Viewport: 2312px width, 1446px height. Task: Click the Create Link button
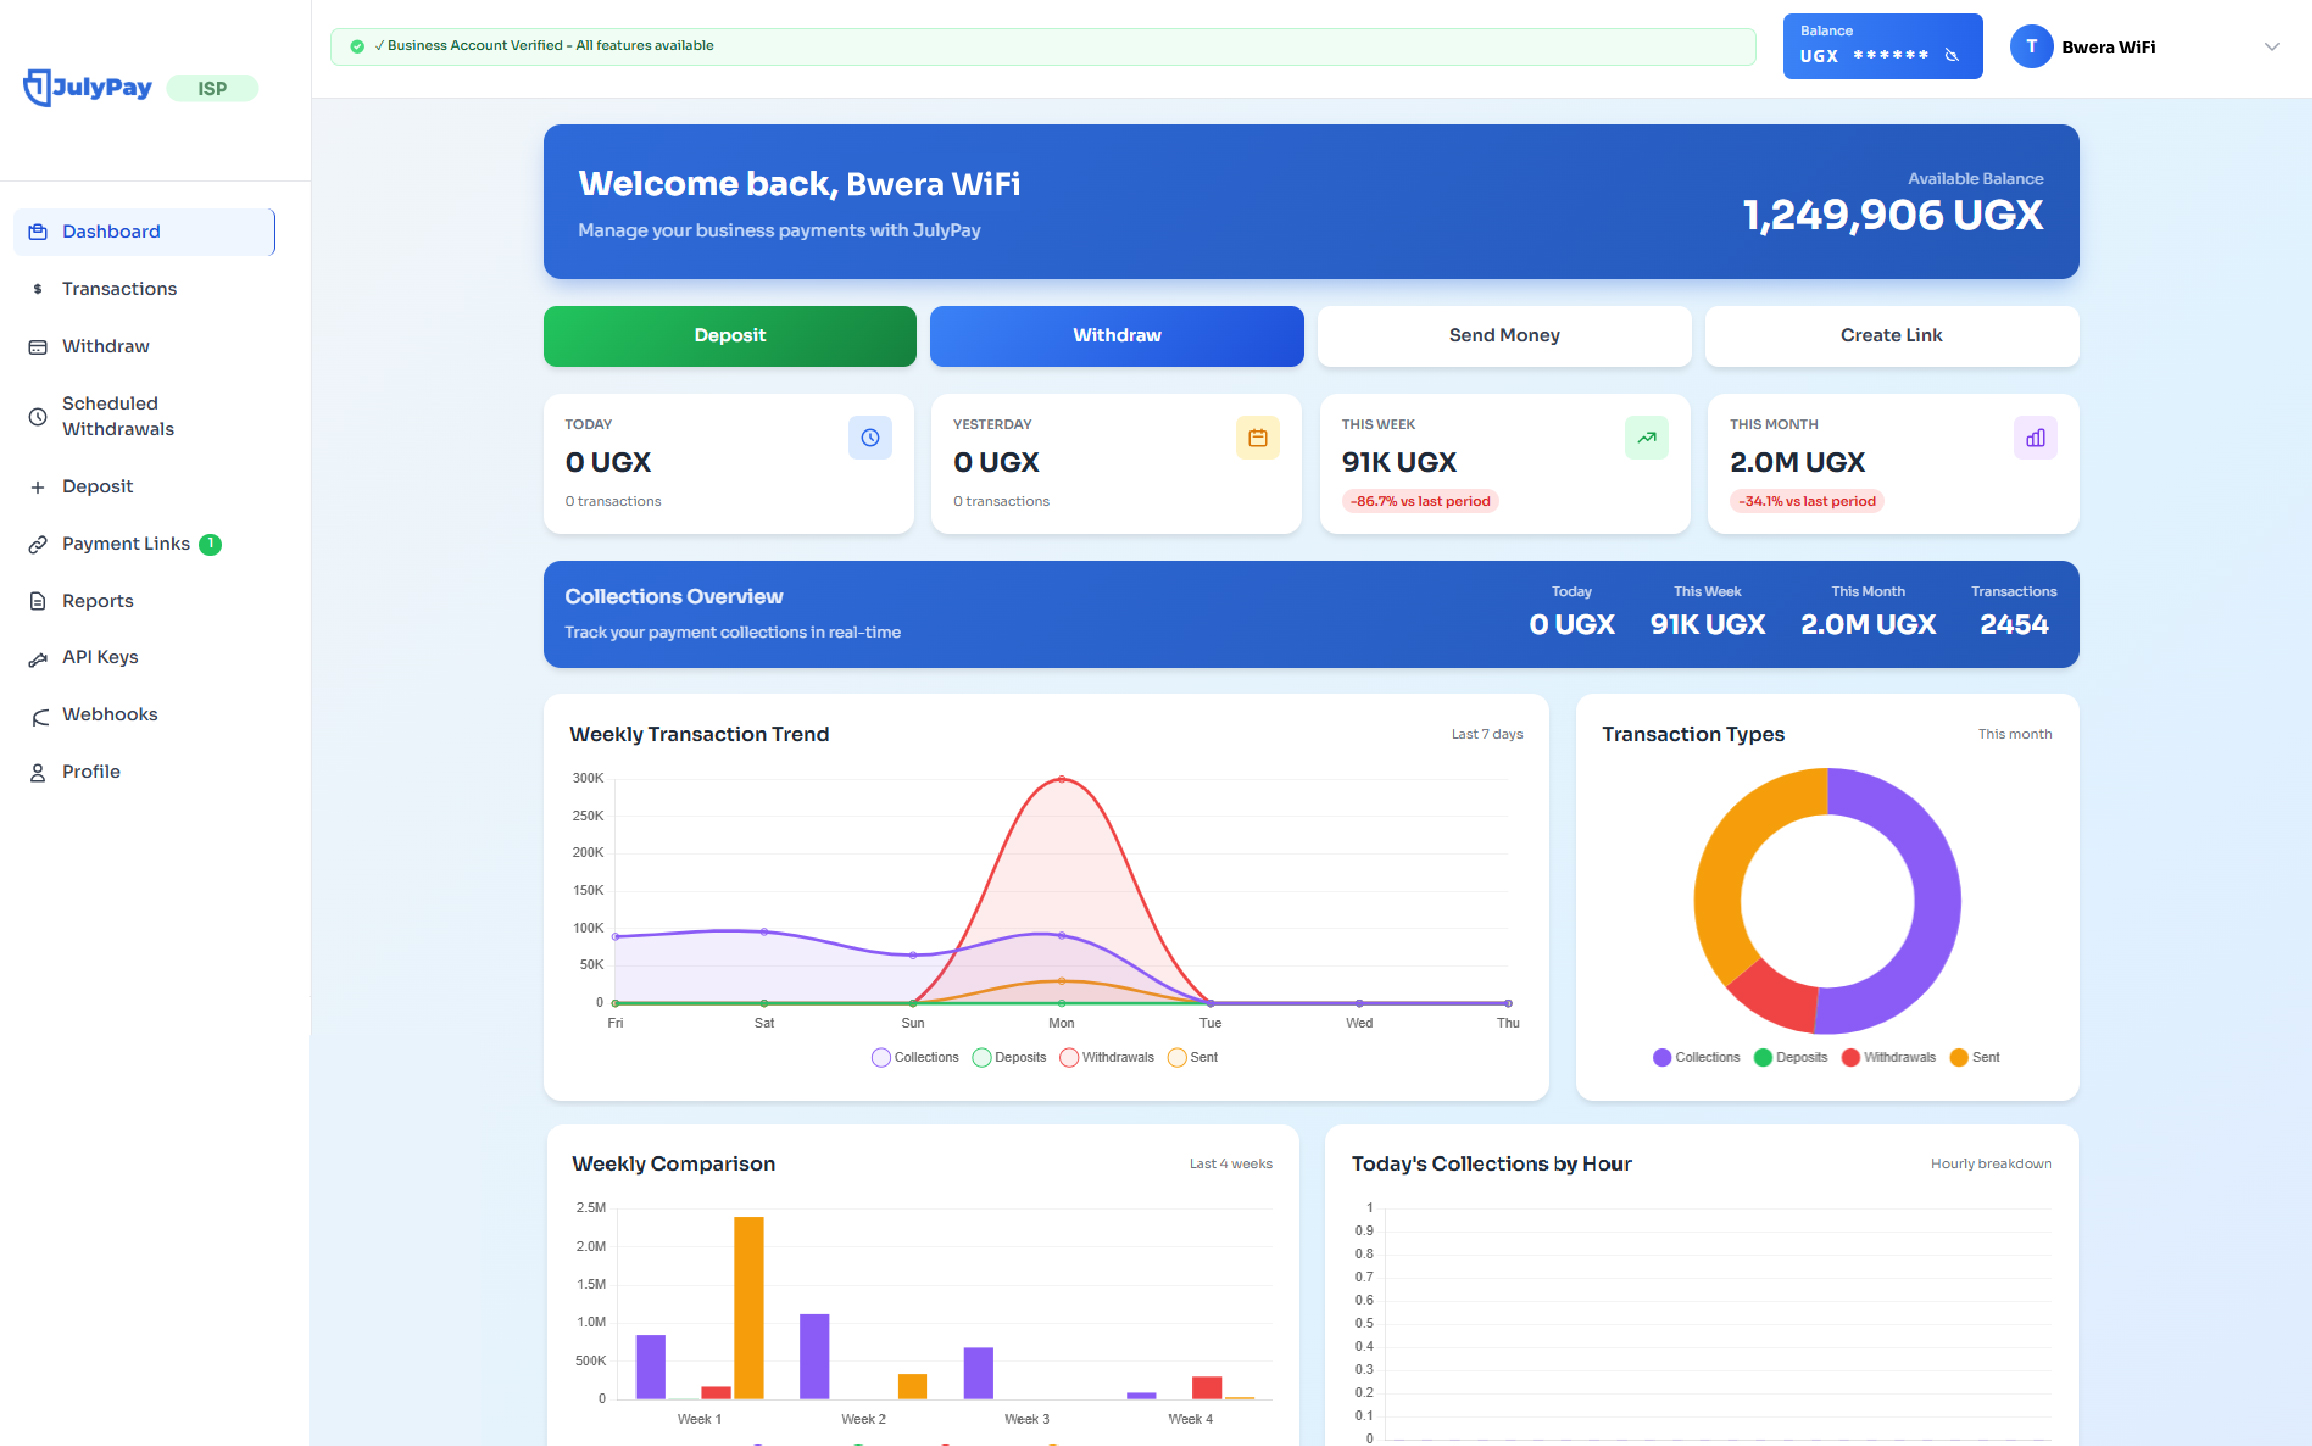tap(1891, 336)
